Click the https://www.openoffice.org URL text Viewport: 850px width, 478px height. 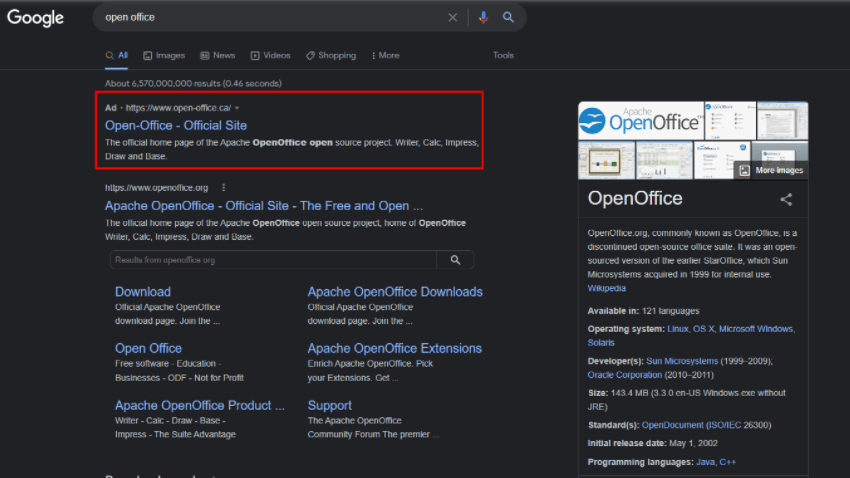point(156,188)
